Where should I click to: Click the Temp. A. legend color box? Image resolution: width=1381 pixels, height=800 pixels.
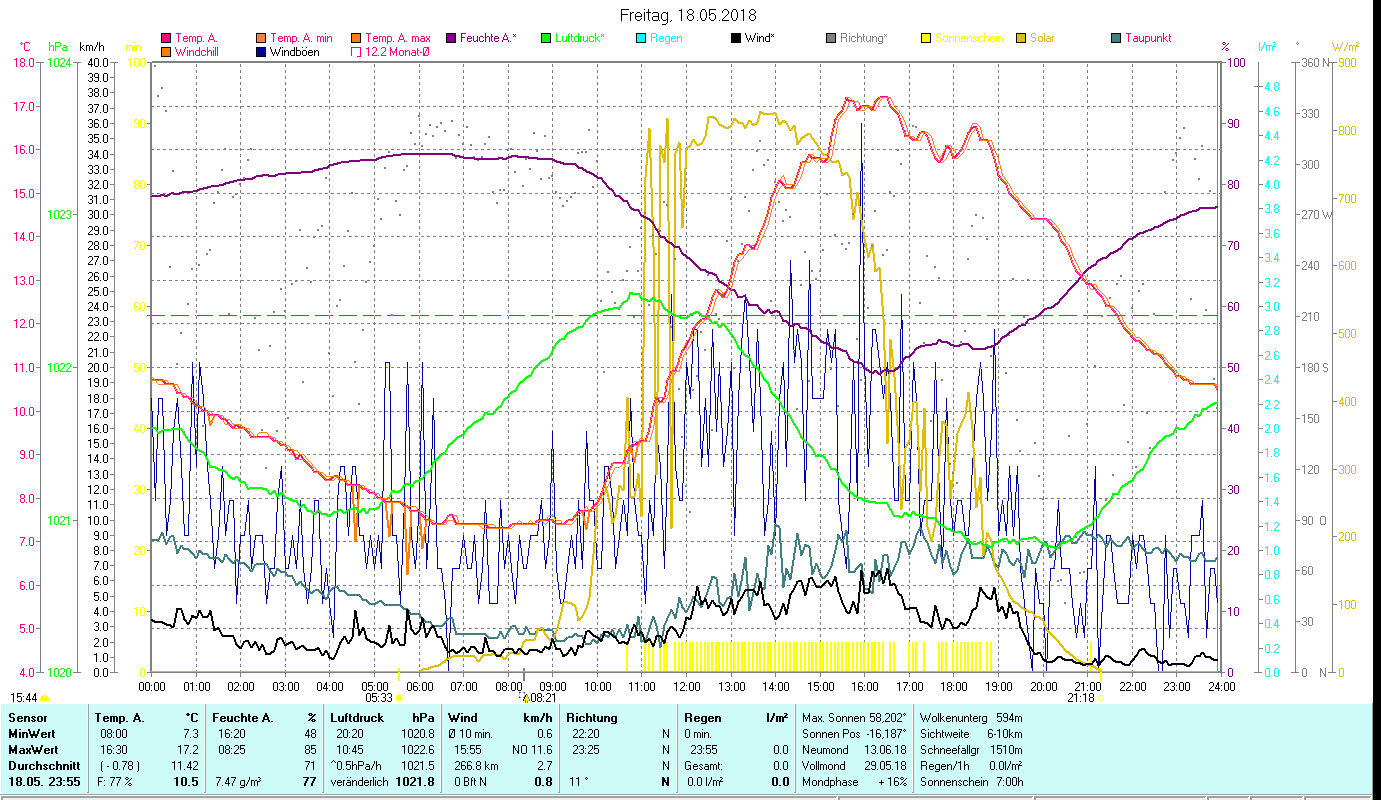[166, 38]
